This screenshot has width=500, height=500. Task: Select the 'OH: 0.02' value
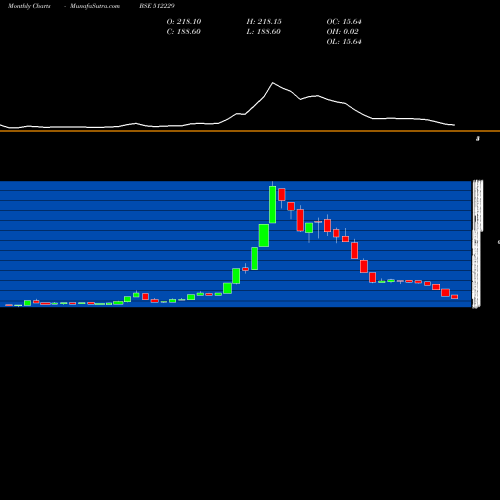tap(343, 32)
